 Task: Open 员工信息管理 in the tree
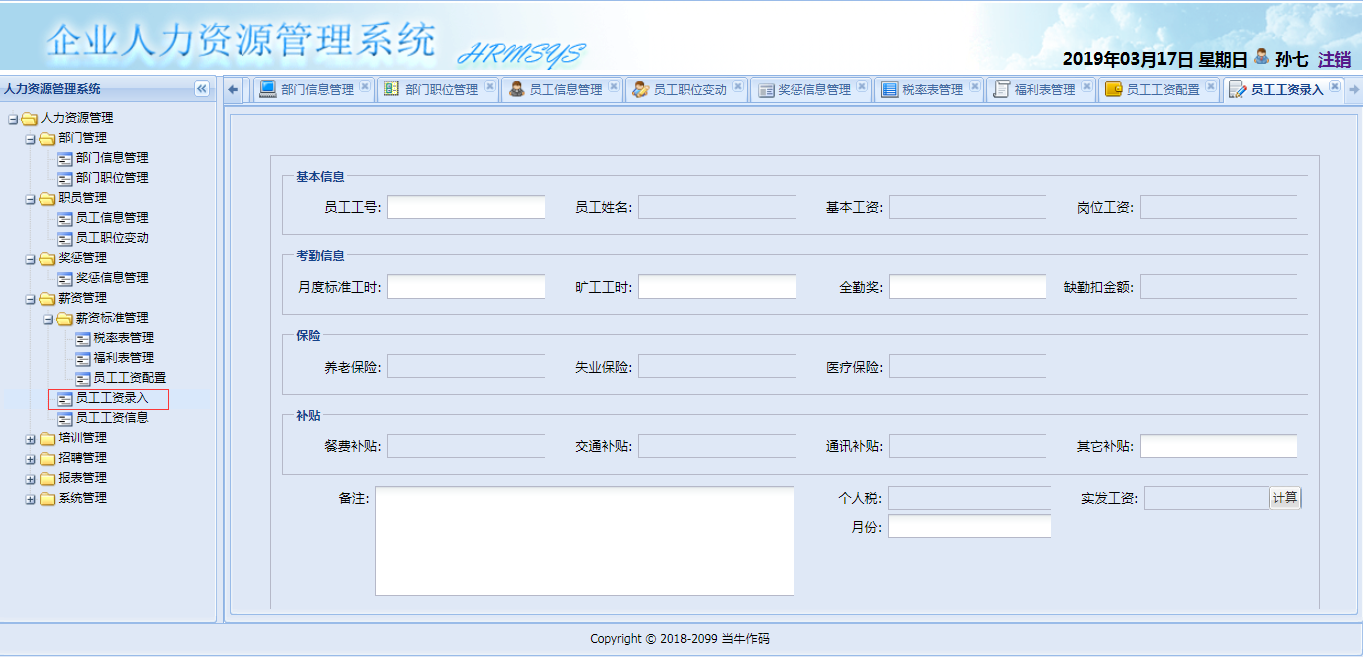[112, 218]
